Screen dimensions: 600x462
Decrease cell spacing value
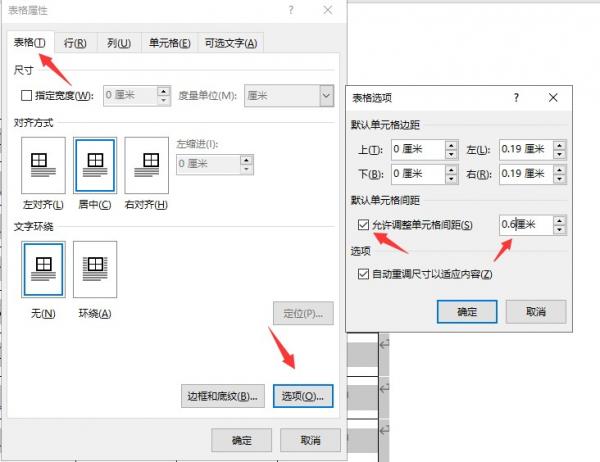tap(559, 229)
